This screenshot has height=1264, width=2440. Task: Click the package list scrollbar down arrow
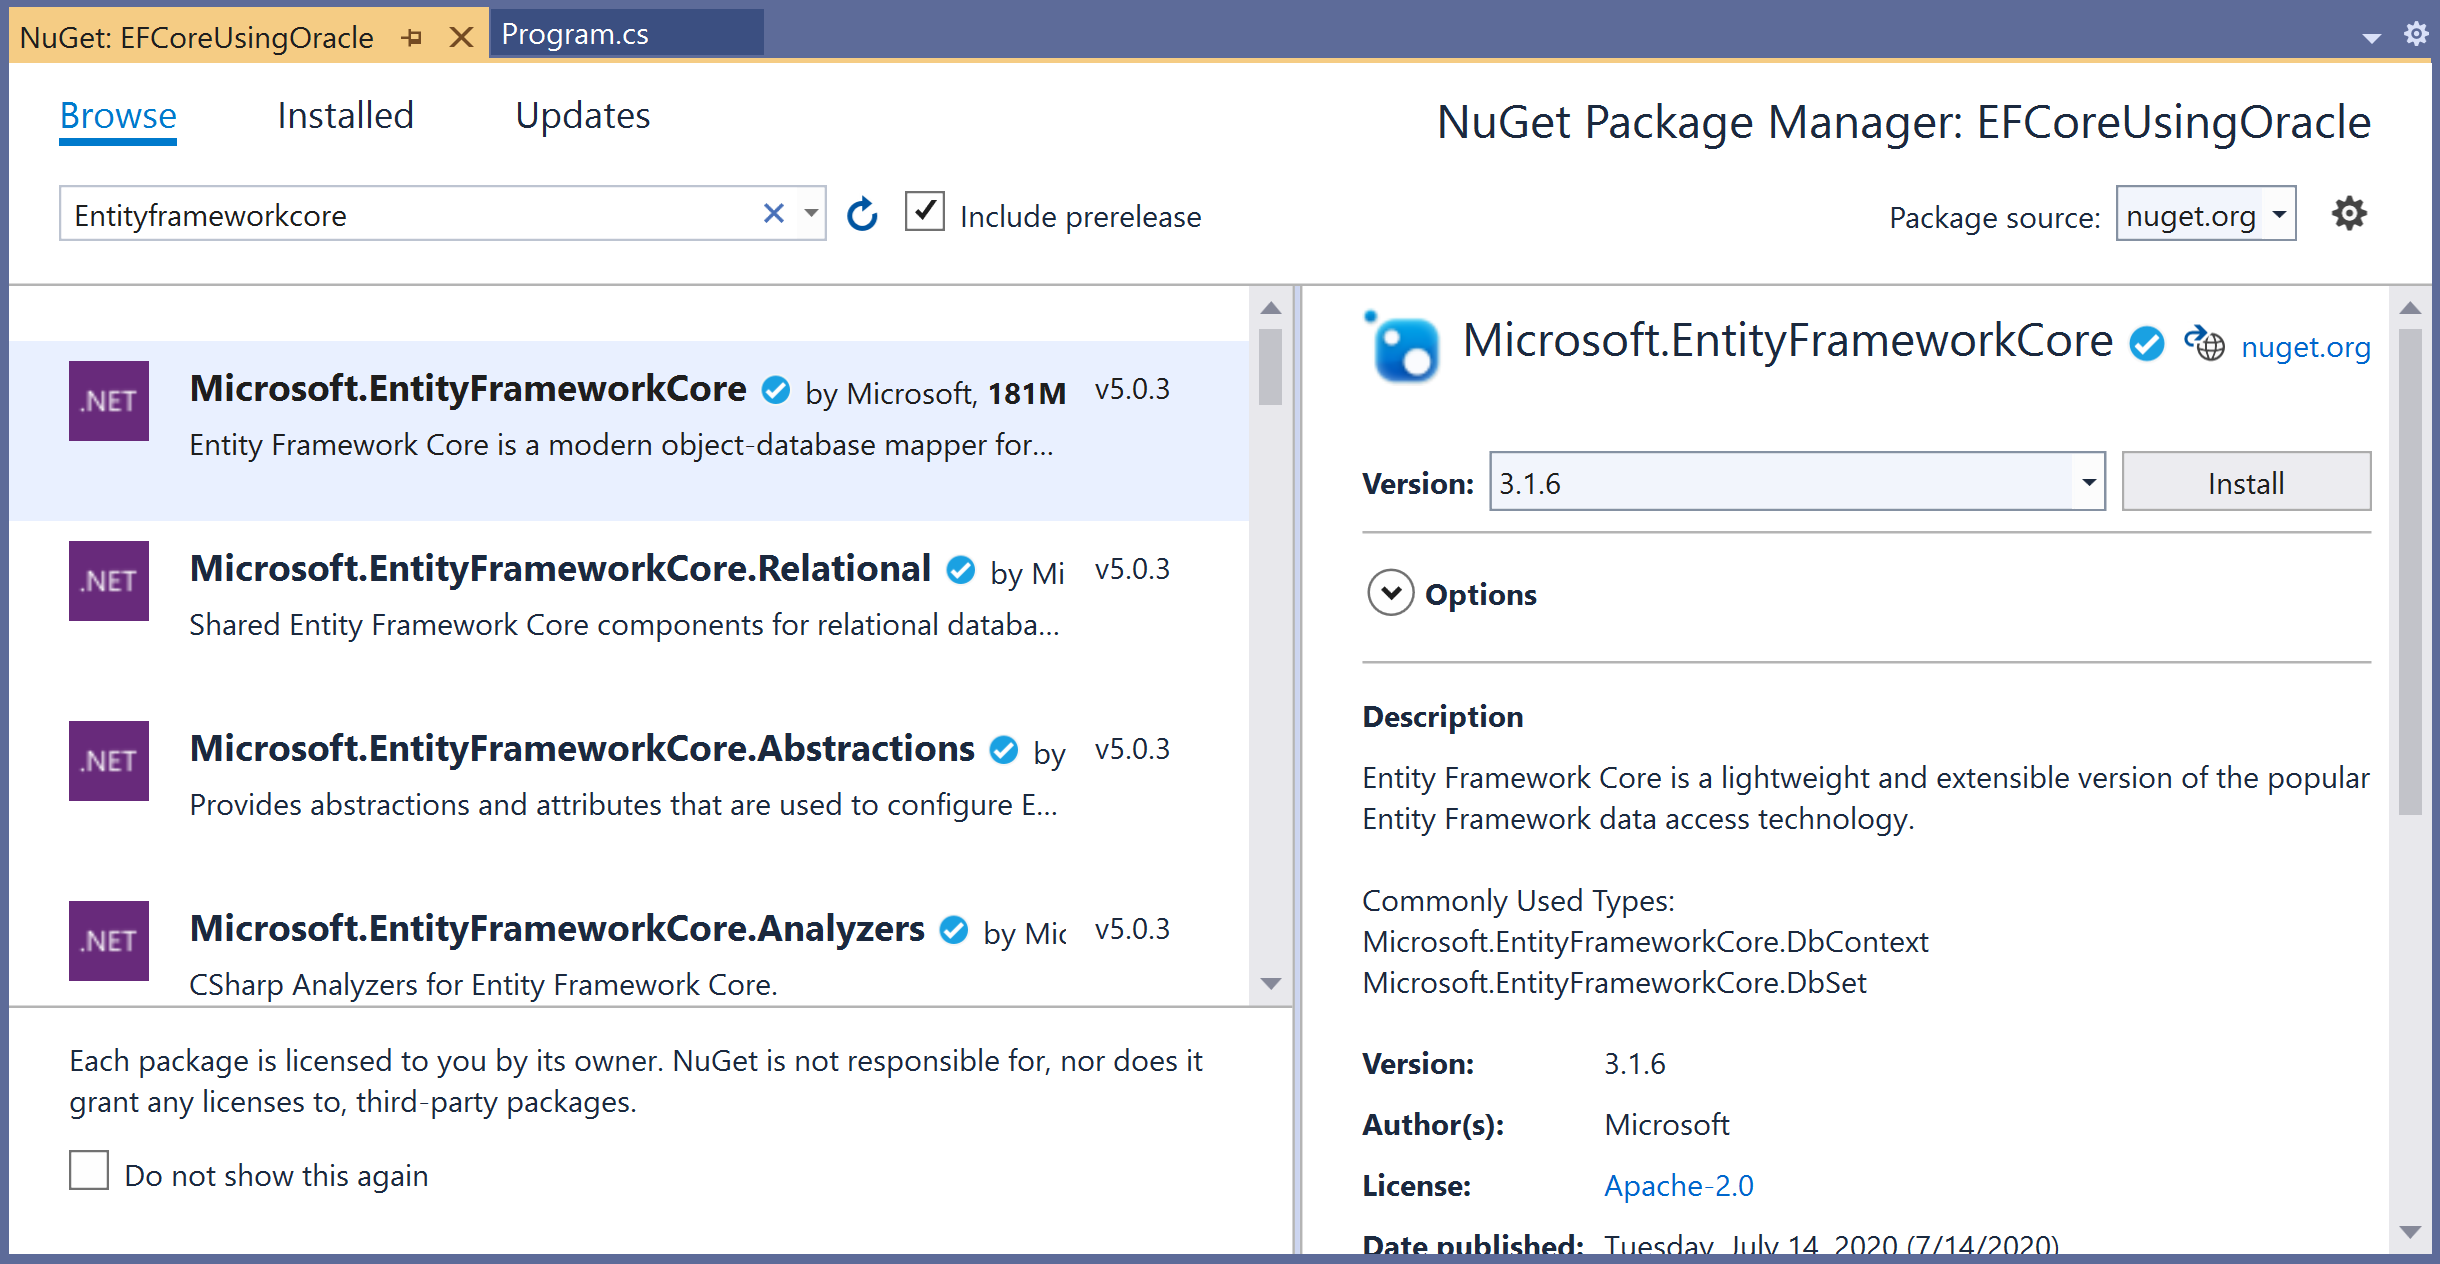(1271, 983)
